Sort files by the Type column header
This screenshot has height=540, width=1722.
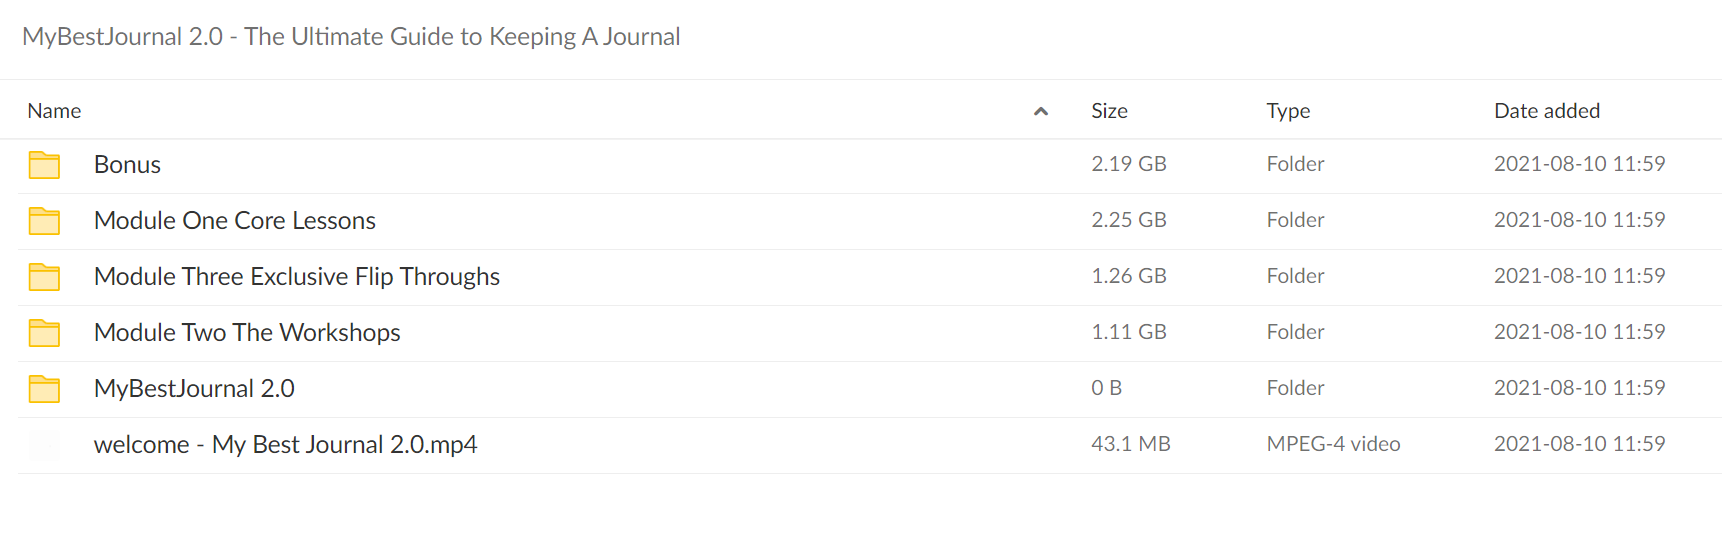1288,111
